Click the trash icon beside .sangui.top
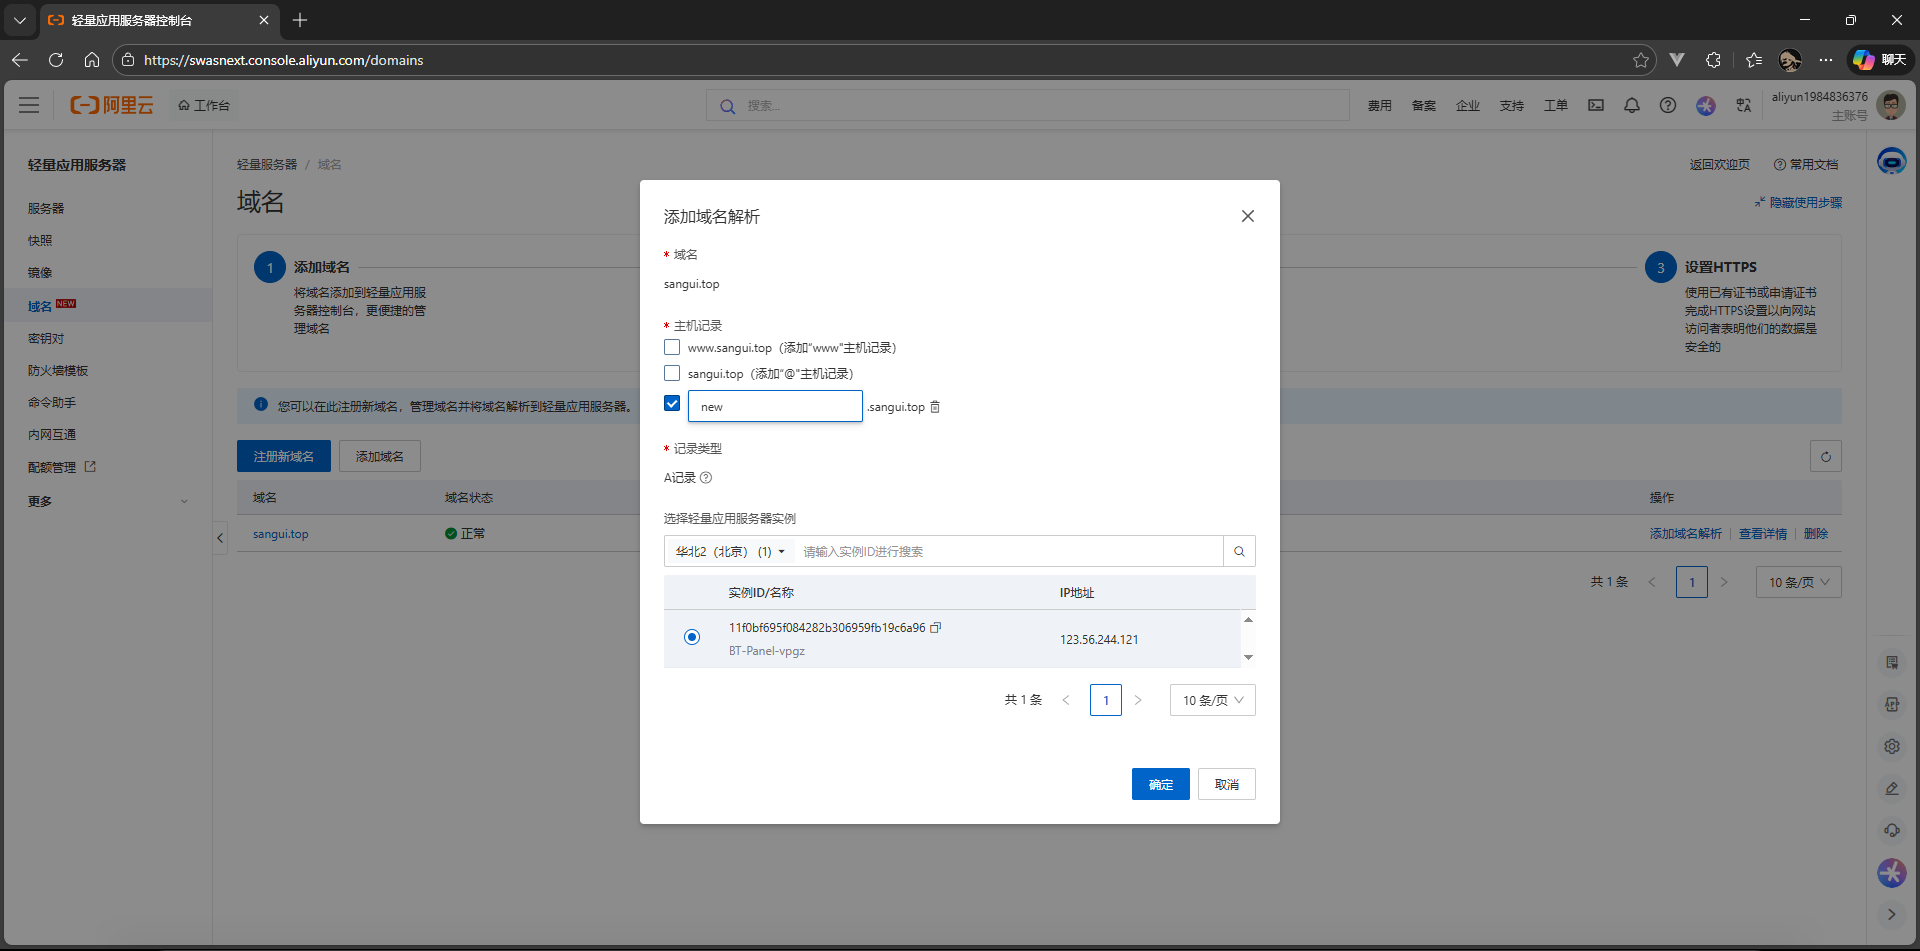Viewport: 1920px width, 951px height. pos(935,407)
